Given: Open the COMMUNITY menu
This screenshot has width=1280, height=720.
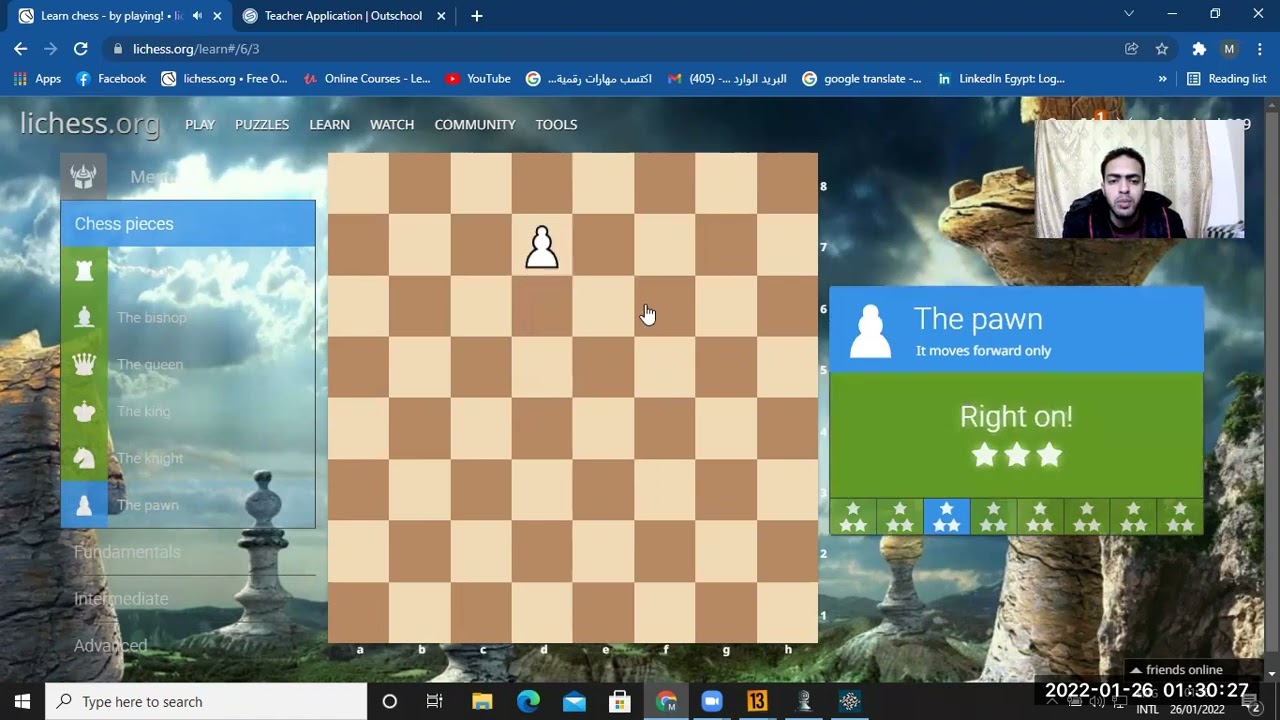Looking at the screenshot, I should pos(475,124).
